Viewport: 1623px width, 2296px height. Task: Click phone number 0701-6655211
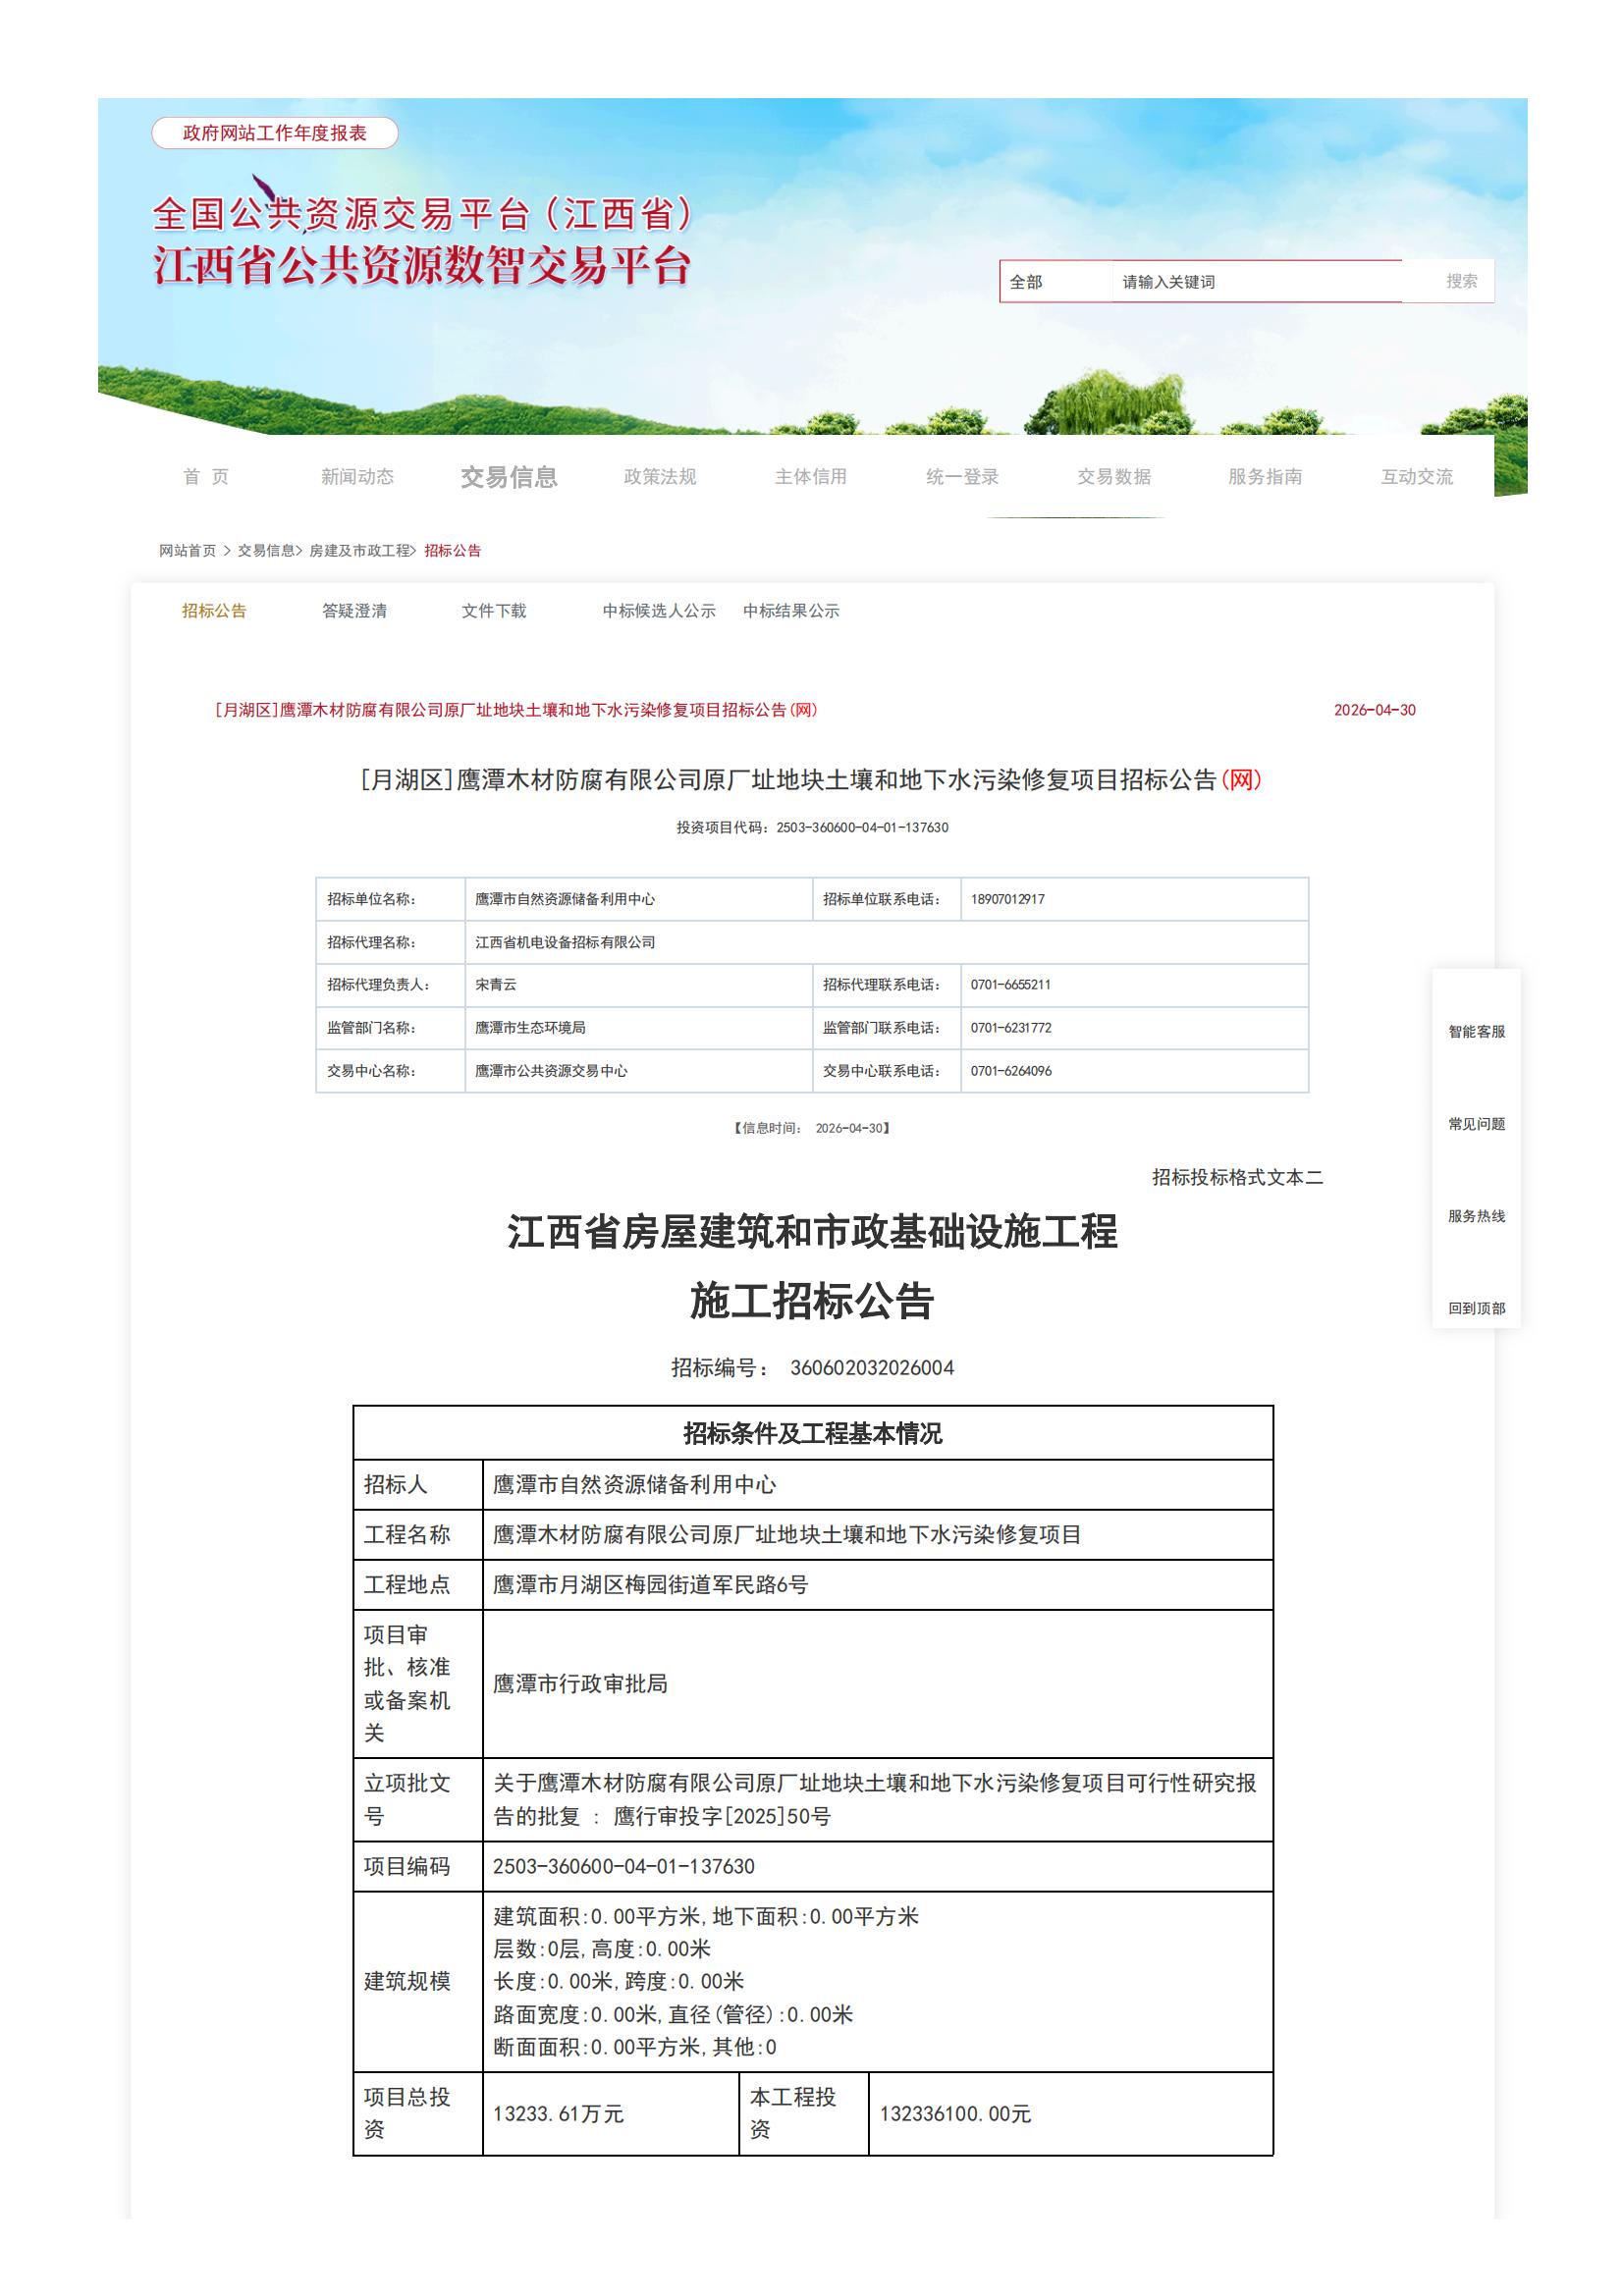(x=1010, y=985)
